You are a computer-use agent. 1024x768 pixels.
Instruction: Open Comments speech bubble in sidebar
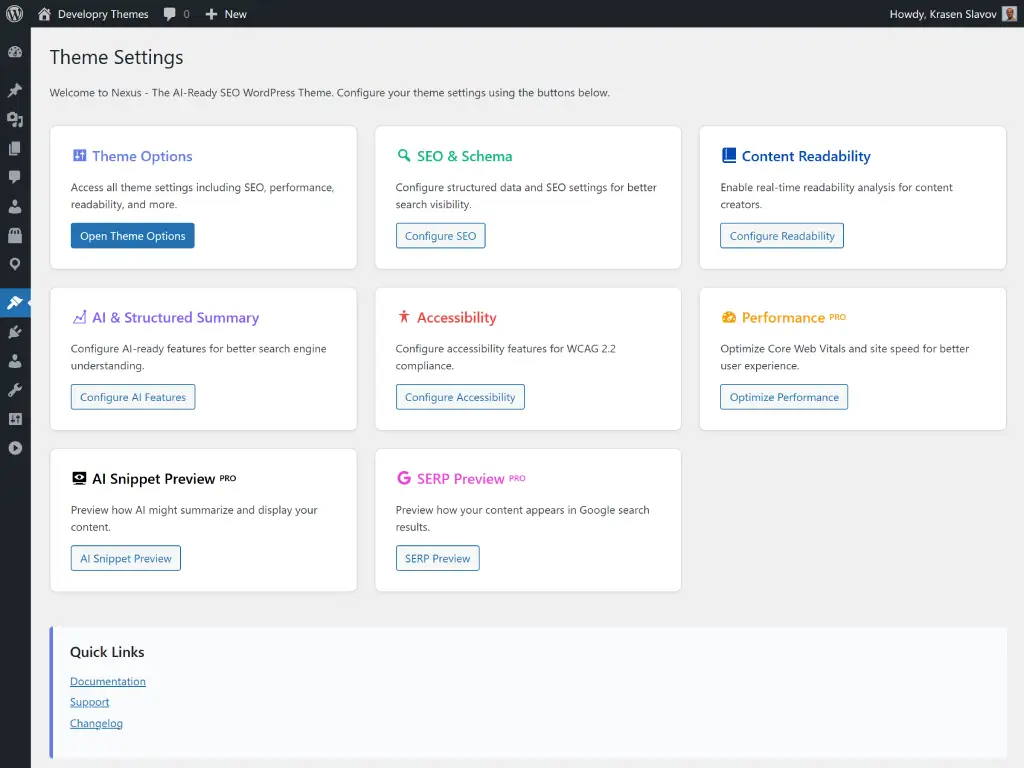tap(15, 178)
